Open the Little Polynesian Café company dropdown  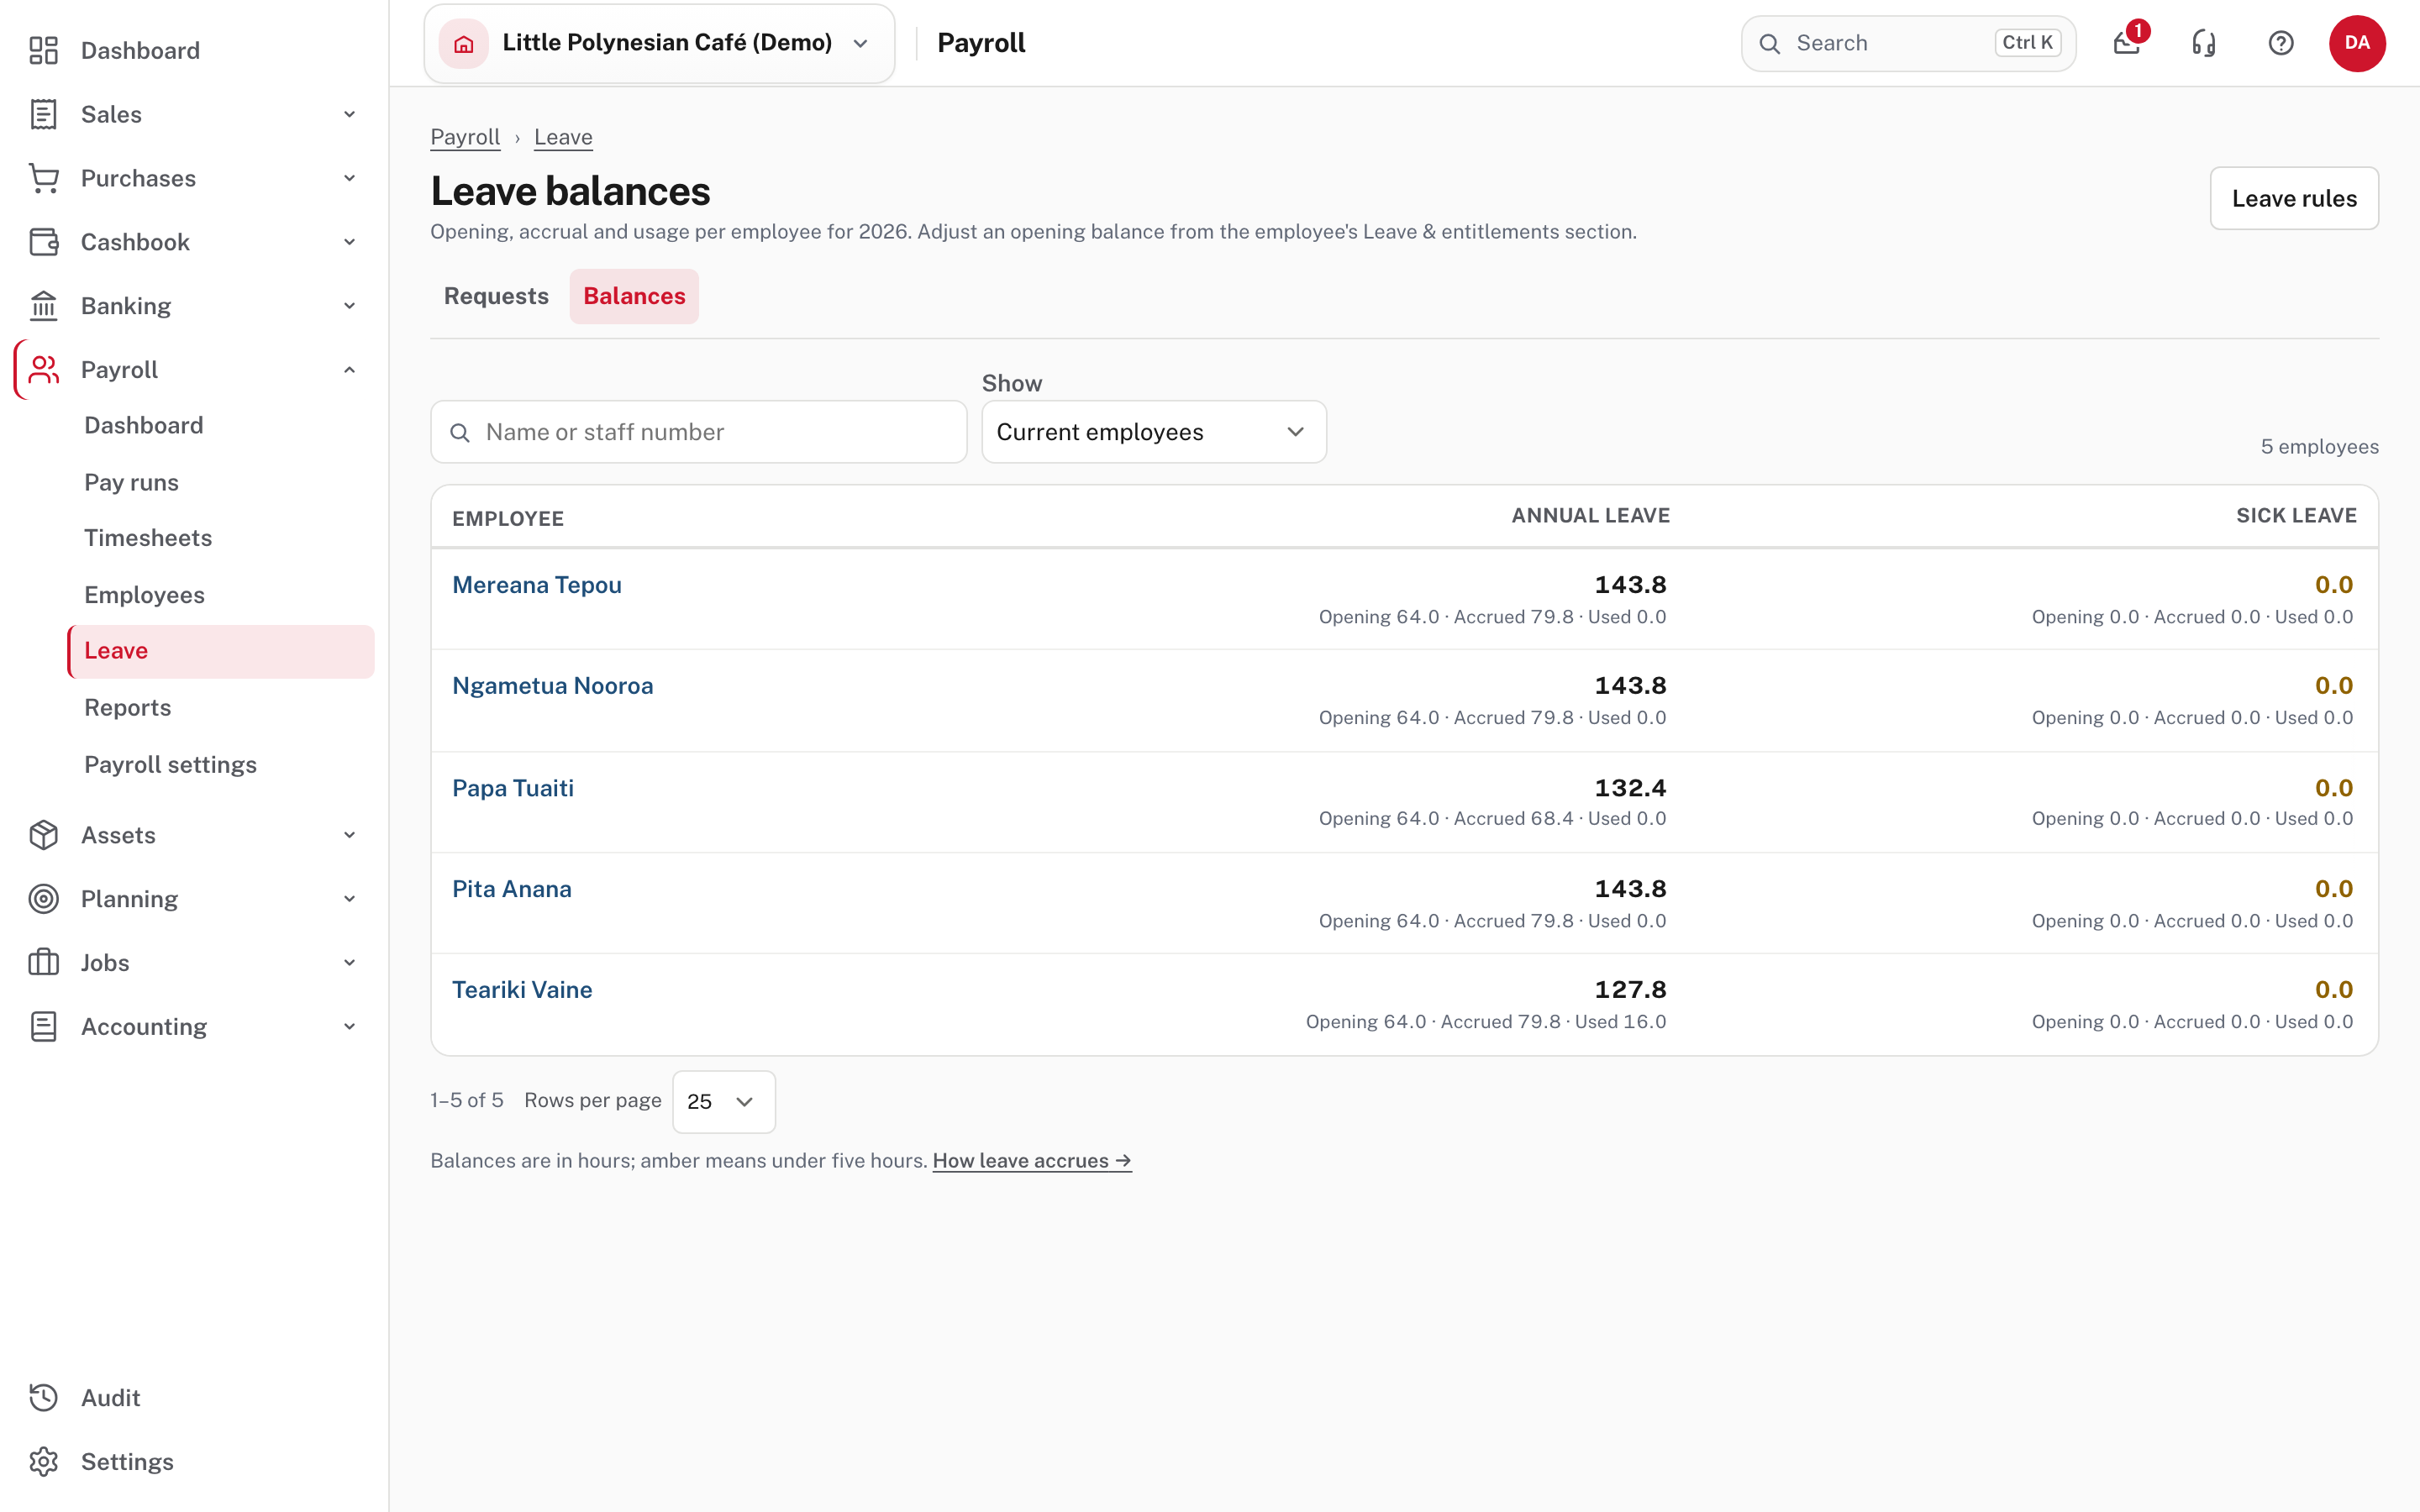click(x=659, y=43)
